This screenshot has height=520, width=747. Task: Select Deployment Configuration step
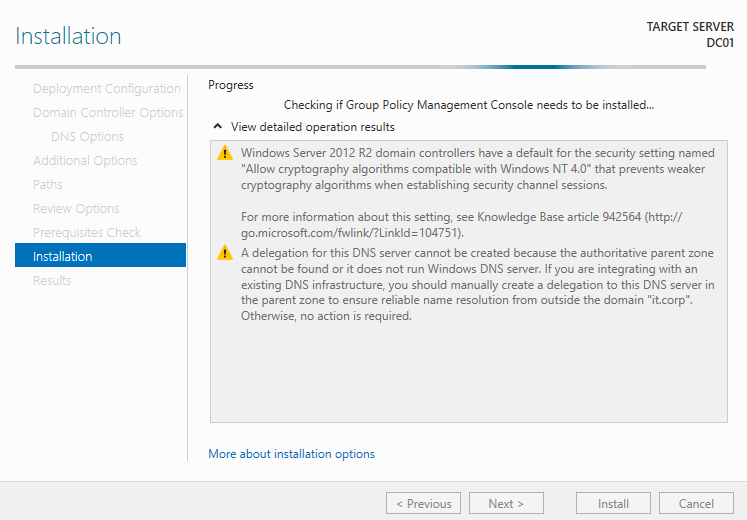tap(107, 89)
